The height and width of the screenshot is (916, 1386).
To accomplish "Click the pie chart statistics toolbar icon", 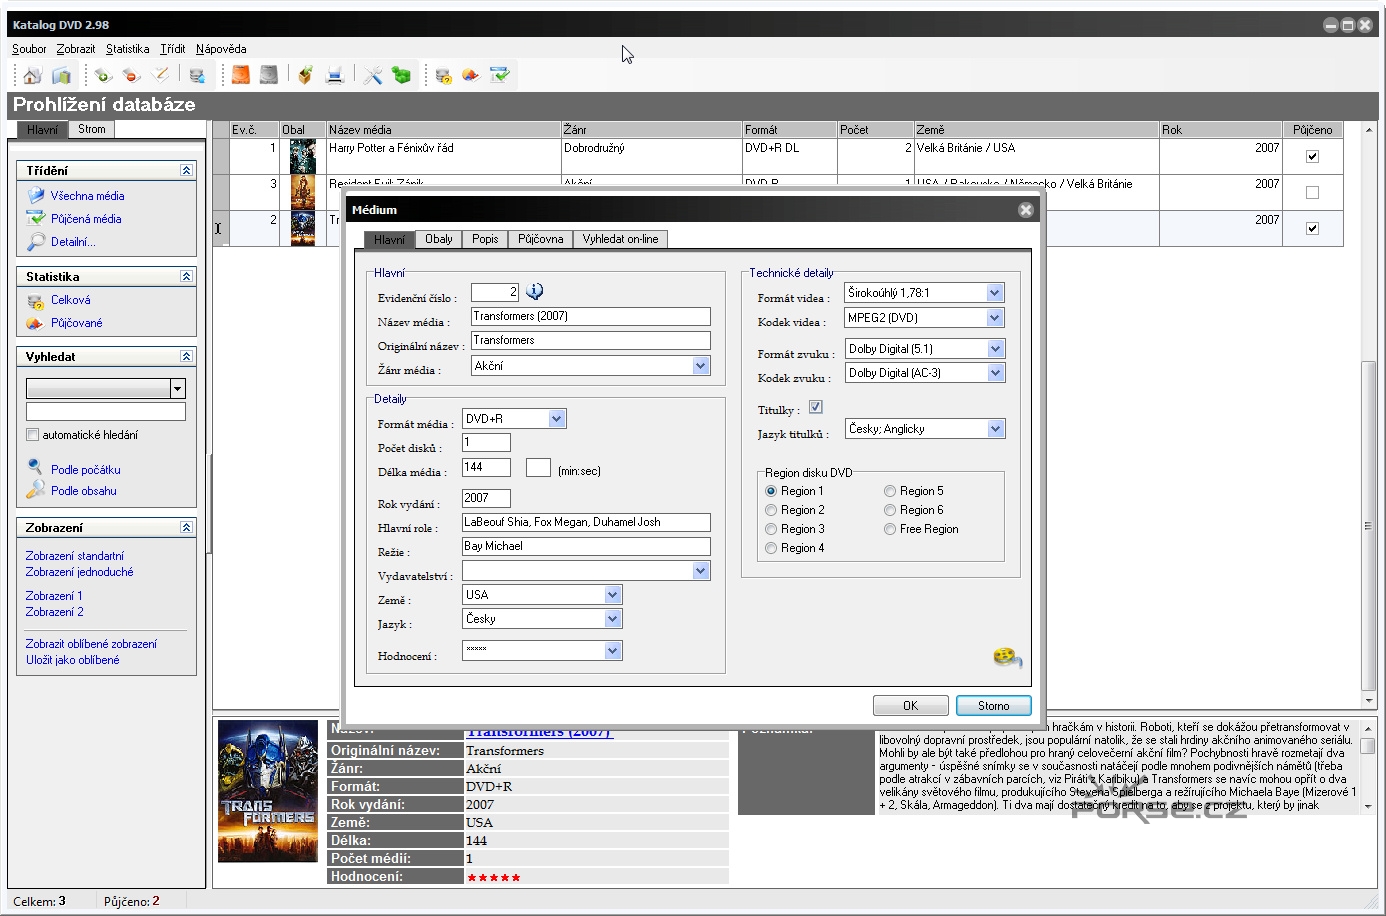I will point(471,75).
